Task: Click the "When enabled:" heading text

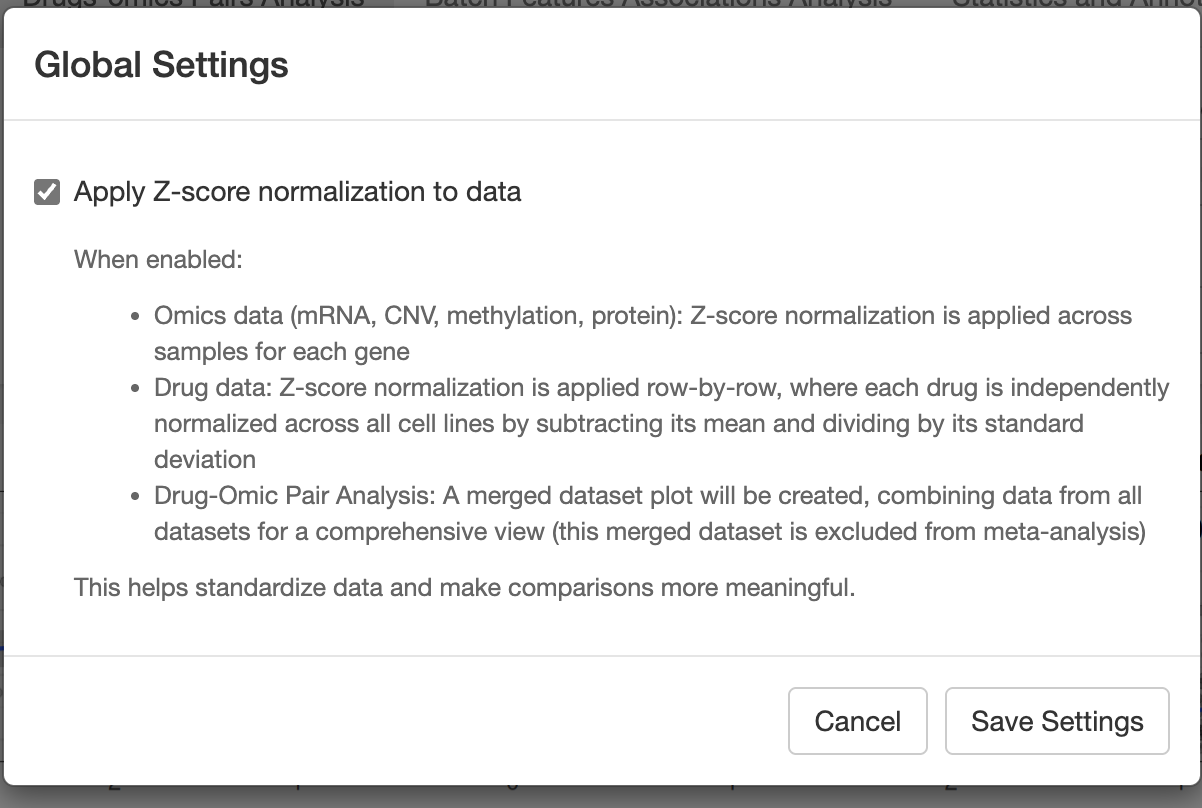Action: click(158, 260)
